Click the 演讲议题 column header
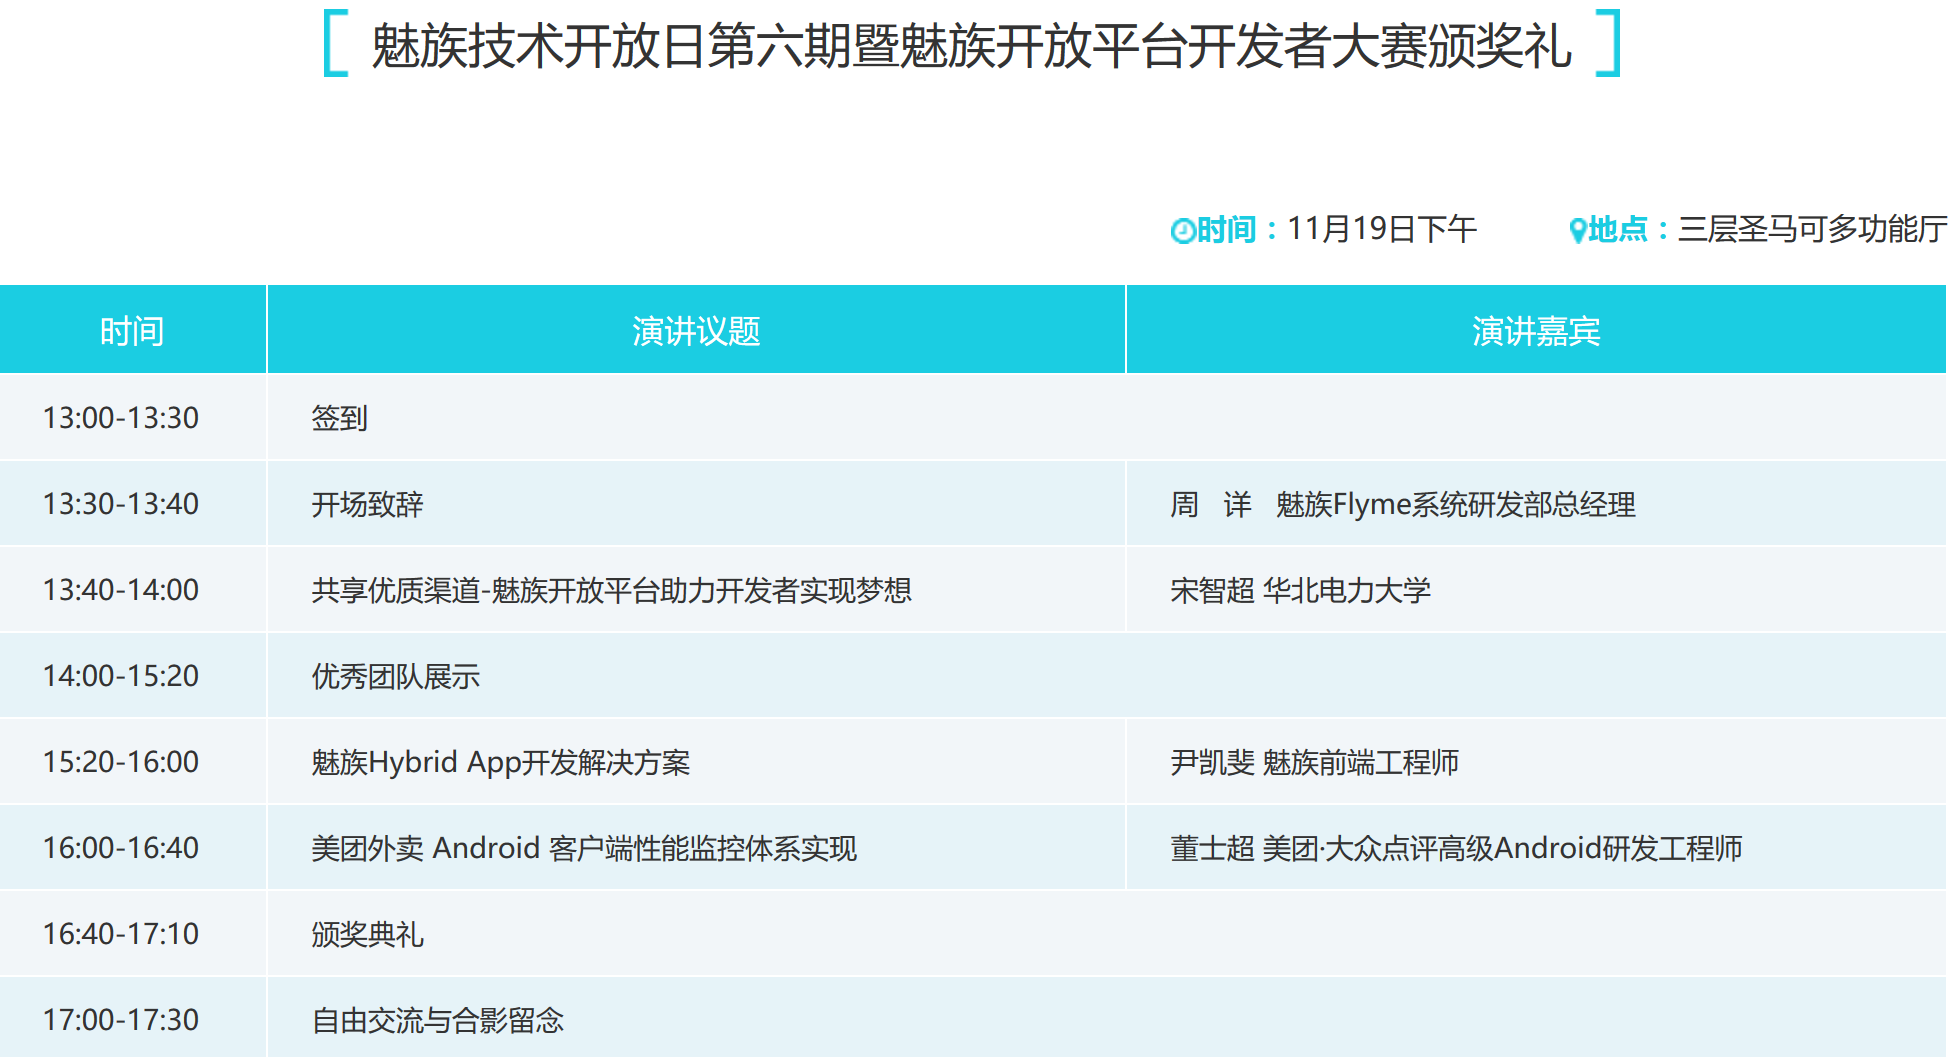 pos(696,330)
